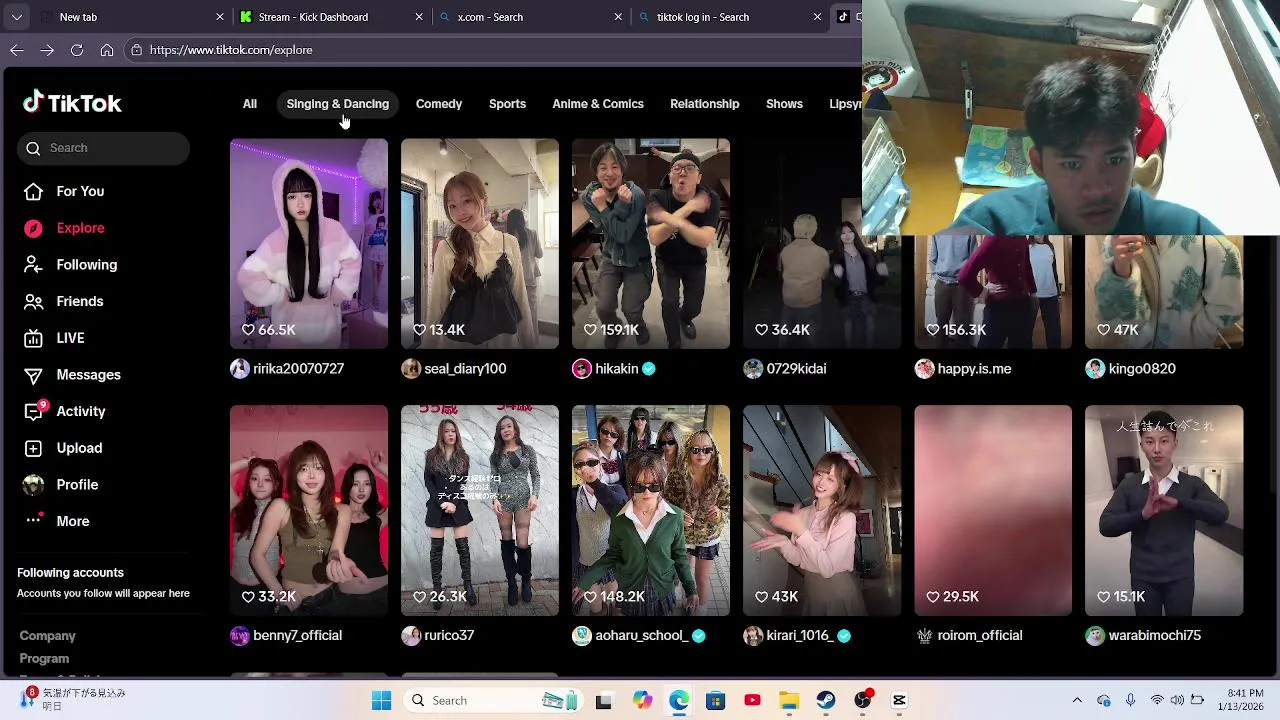Viewport: 1280px width, 720px height.
Task: Select the Relationship category
Action: 705,104
